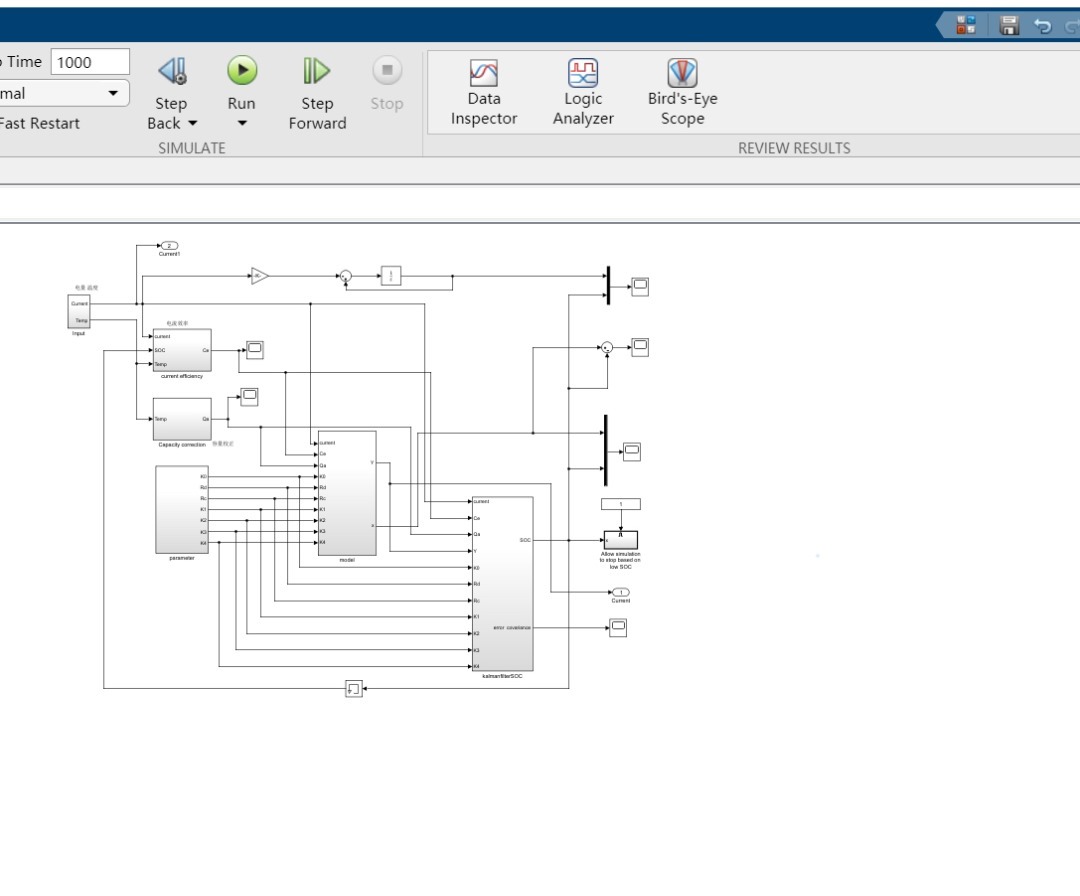
Task: Select the kalmanfilterSOC subsystem block
Action: click(x=503, y=583)
